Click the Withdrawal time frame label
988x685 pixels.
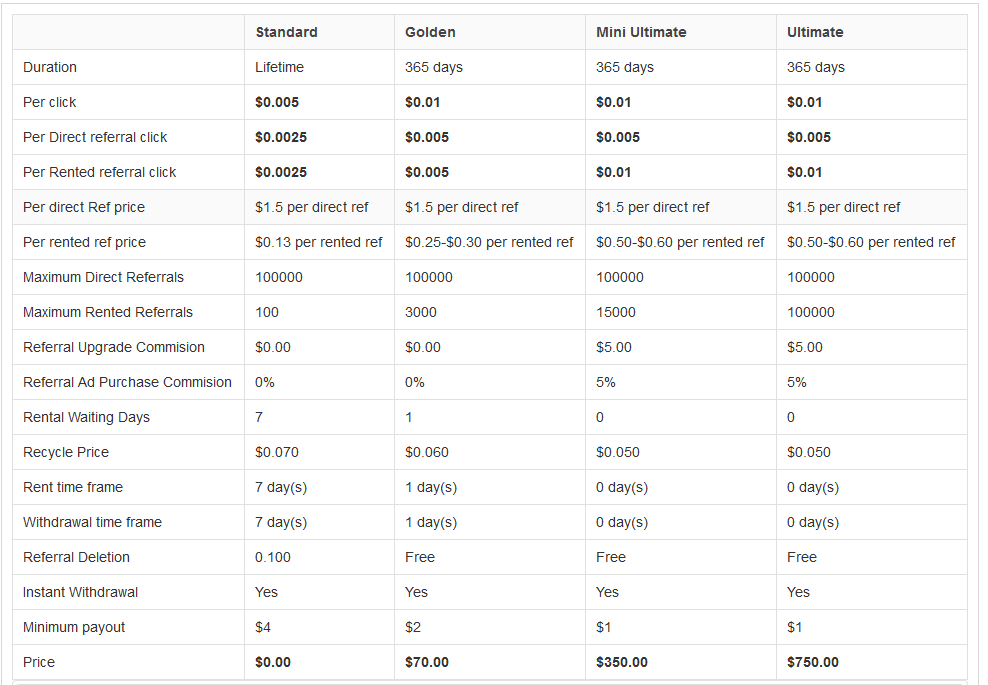click(92, 522)
